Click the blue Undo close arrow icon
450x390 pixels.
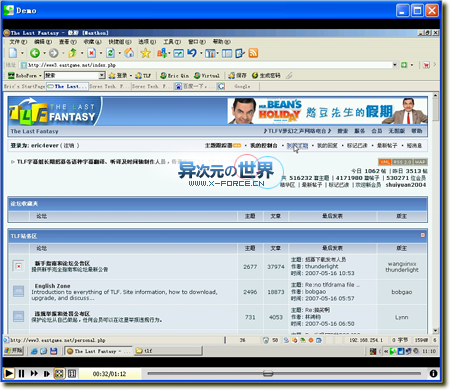pyautogui.click(x=192, y=53)
